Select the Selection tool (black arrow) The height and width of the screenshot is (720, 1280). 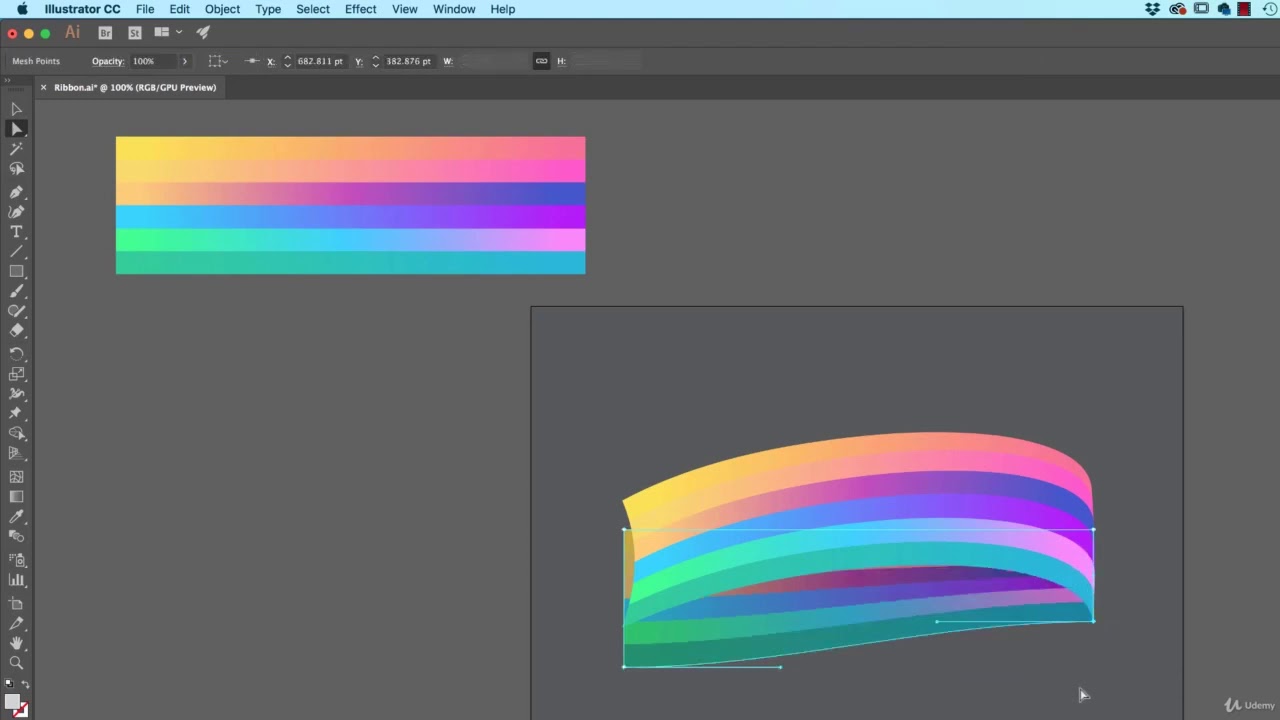point(16,109)
